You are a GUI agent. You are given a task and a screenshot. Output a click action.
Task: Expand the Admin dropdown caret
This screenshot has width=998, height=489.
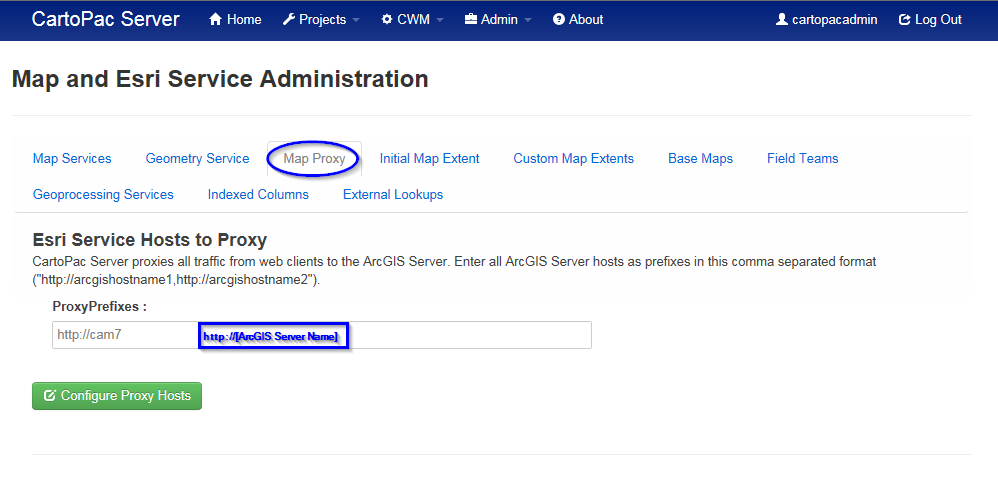click(x=528, y=21)
